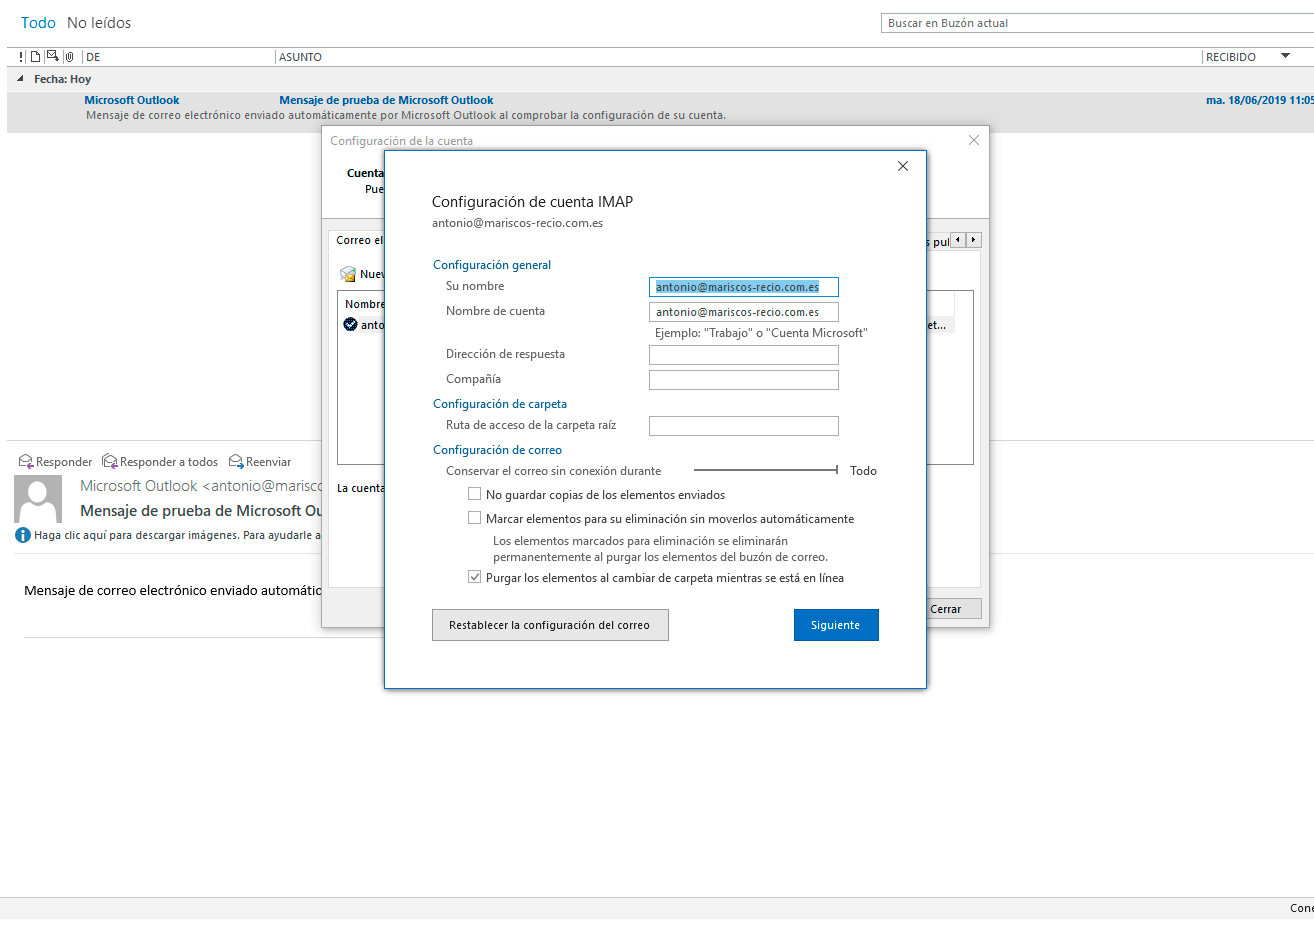Click the Microsoft Outlook sender name in list

click(x=132, y=100)
